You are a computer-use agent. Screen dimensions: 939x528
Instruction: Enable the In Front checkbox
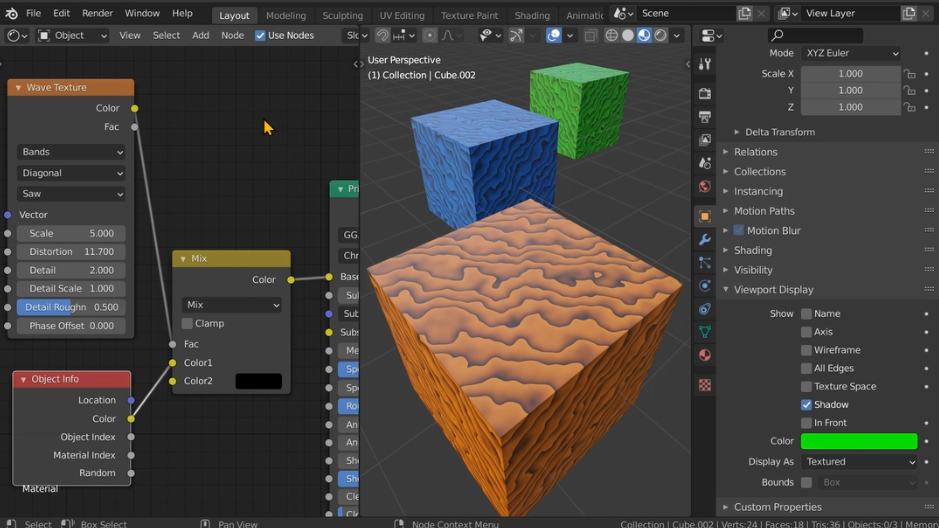(806, 423)
